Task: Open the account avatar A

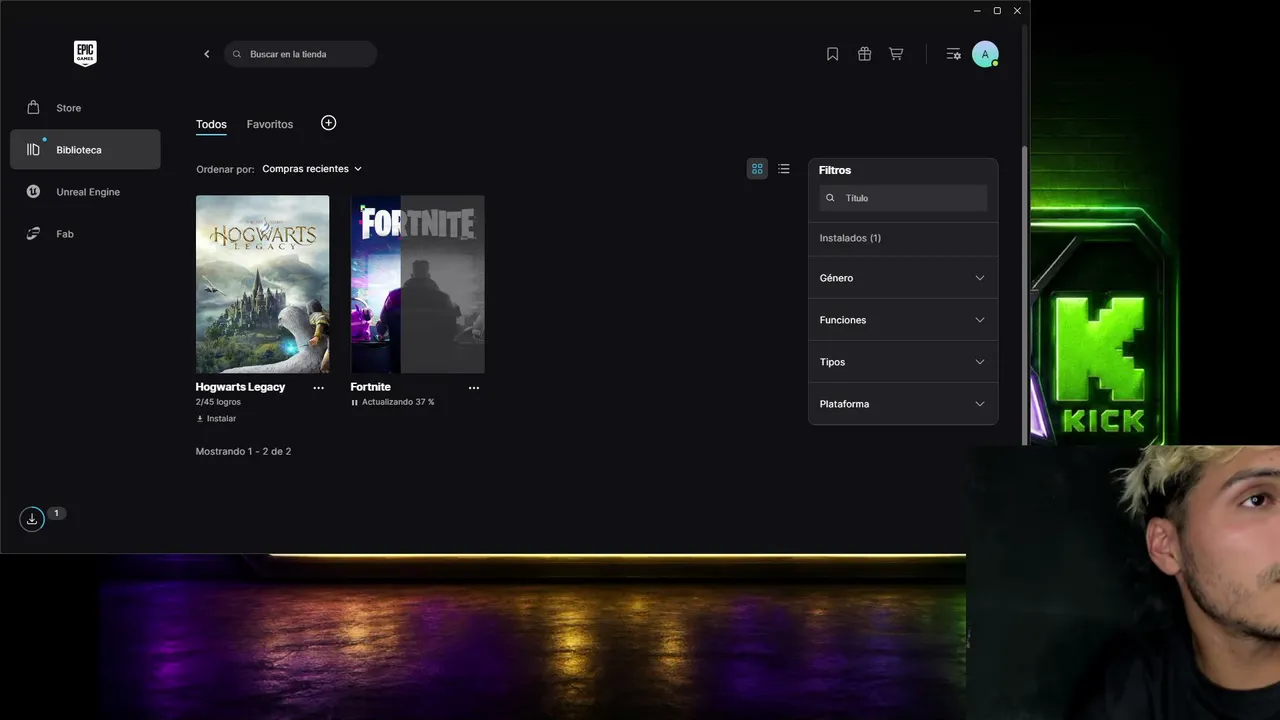Action: click(985, 54)
